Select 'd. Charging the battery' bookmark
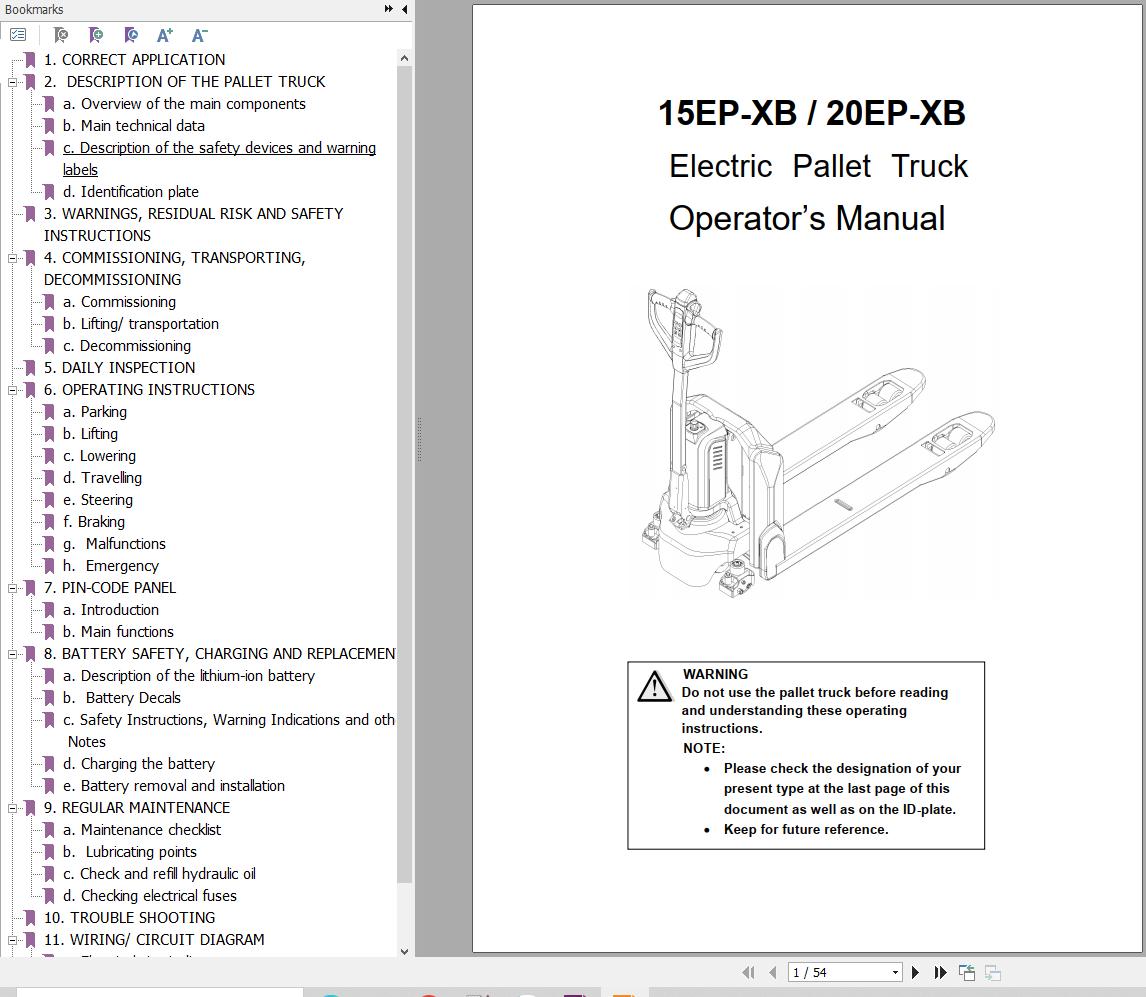Screen dimensions: 1146x997 [139, 764]
